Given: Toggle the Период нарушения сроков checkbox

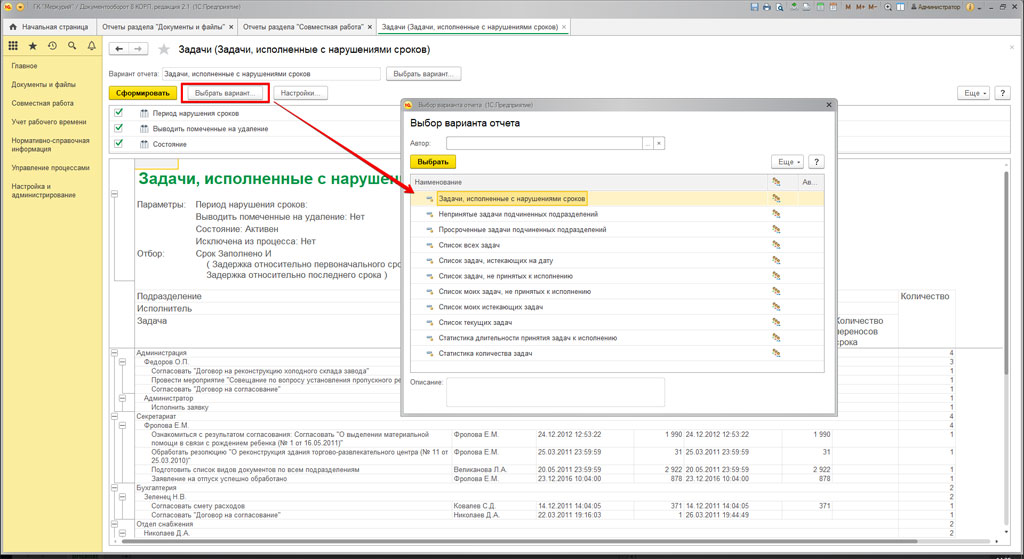Looking at the screenshot, I should tap(118, 112).
